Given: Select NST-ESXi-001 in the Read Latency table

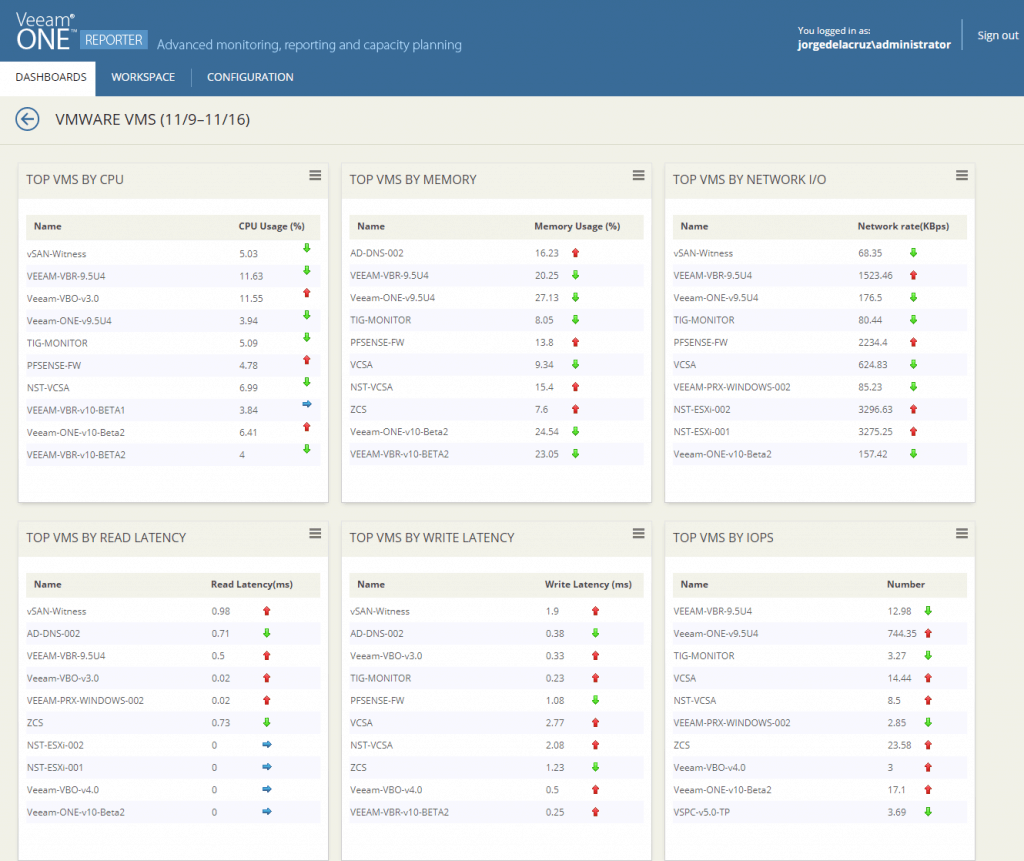Looking at the screenshot, I should (x=173, y=767).
